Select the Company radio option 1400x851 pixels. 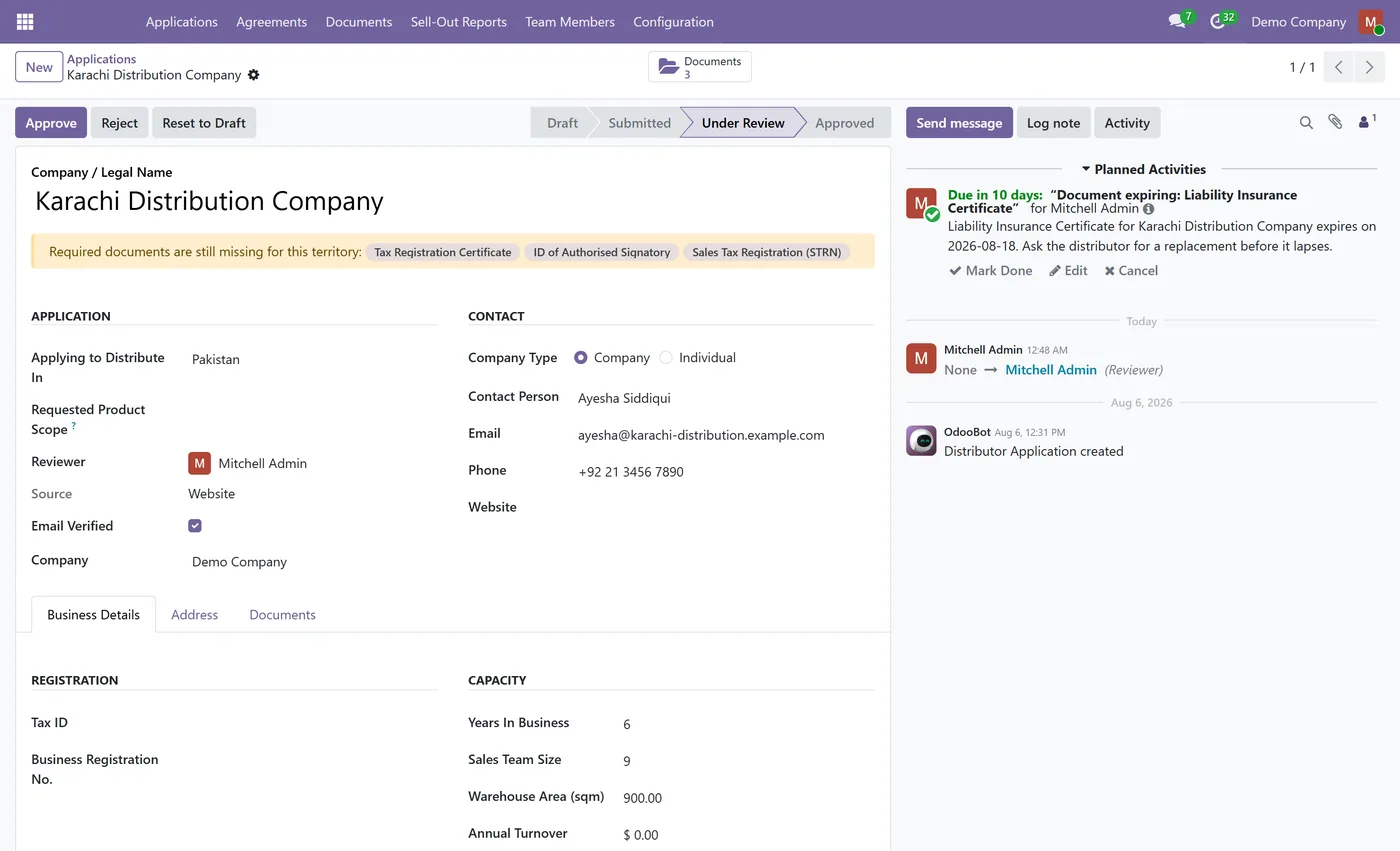point(581,358)
